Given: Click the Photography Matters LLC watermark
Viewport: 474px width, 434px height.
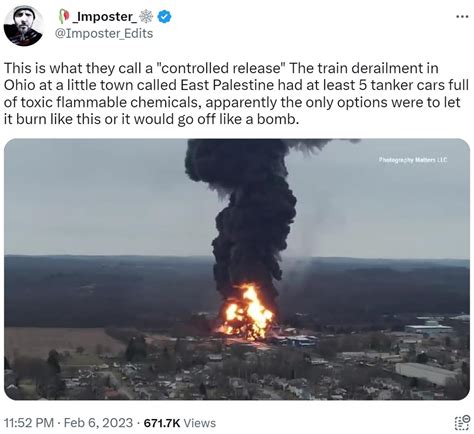Looking at the screenshot, I should [x=413, y=160].
